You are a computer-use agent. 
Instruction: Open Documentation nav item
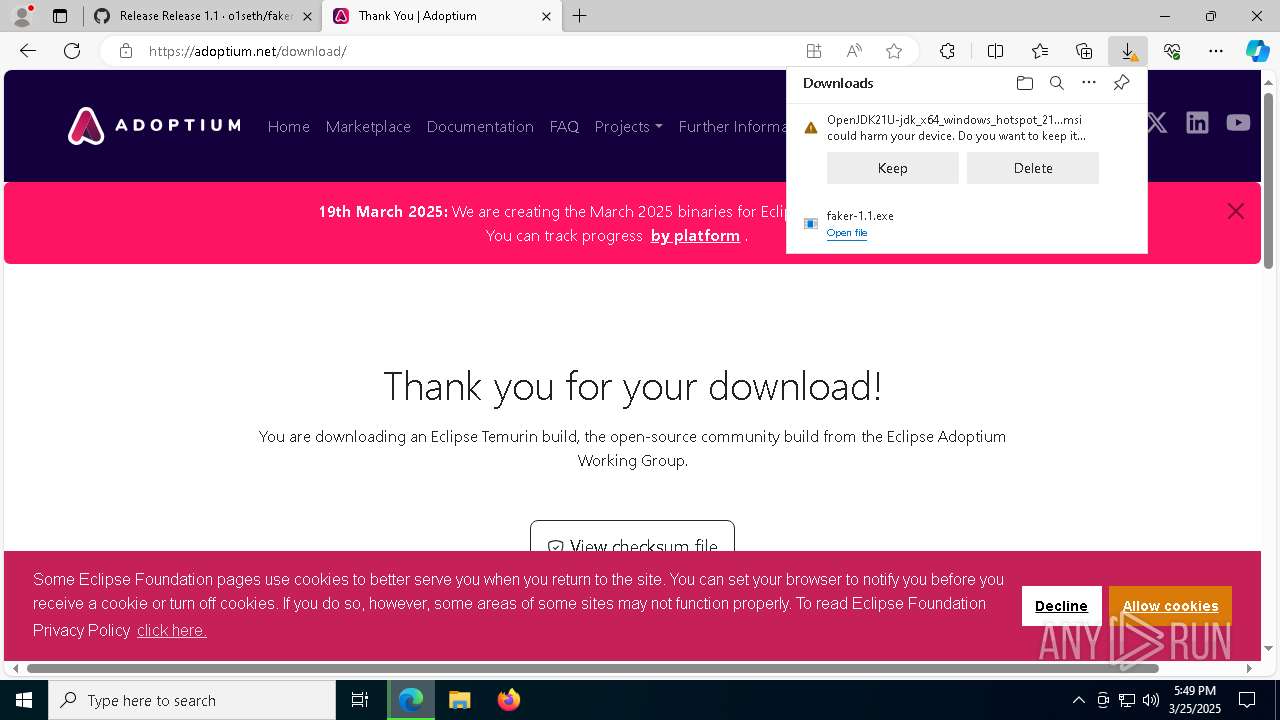coord(480,126)
